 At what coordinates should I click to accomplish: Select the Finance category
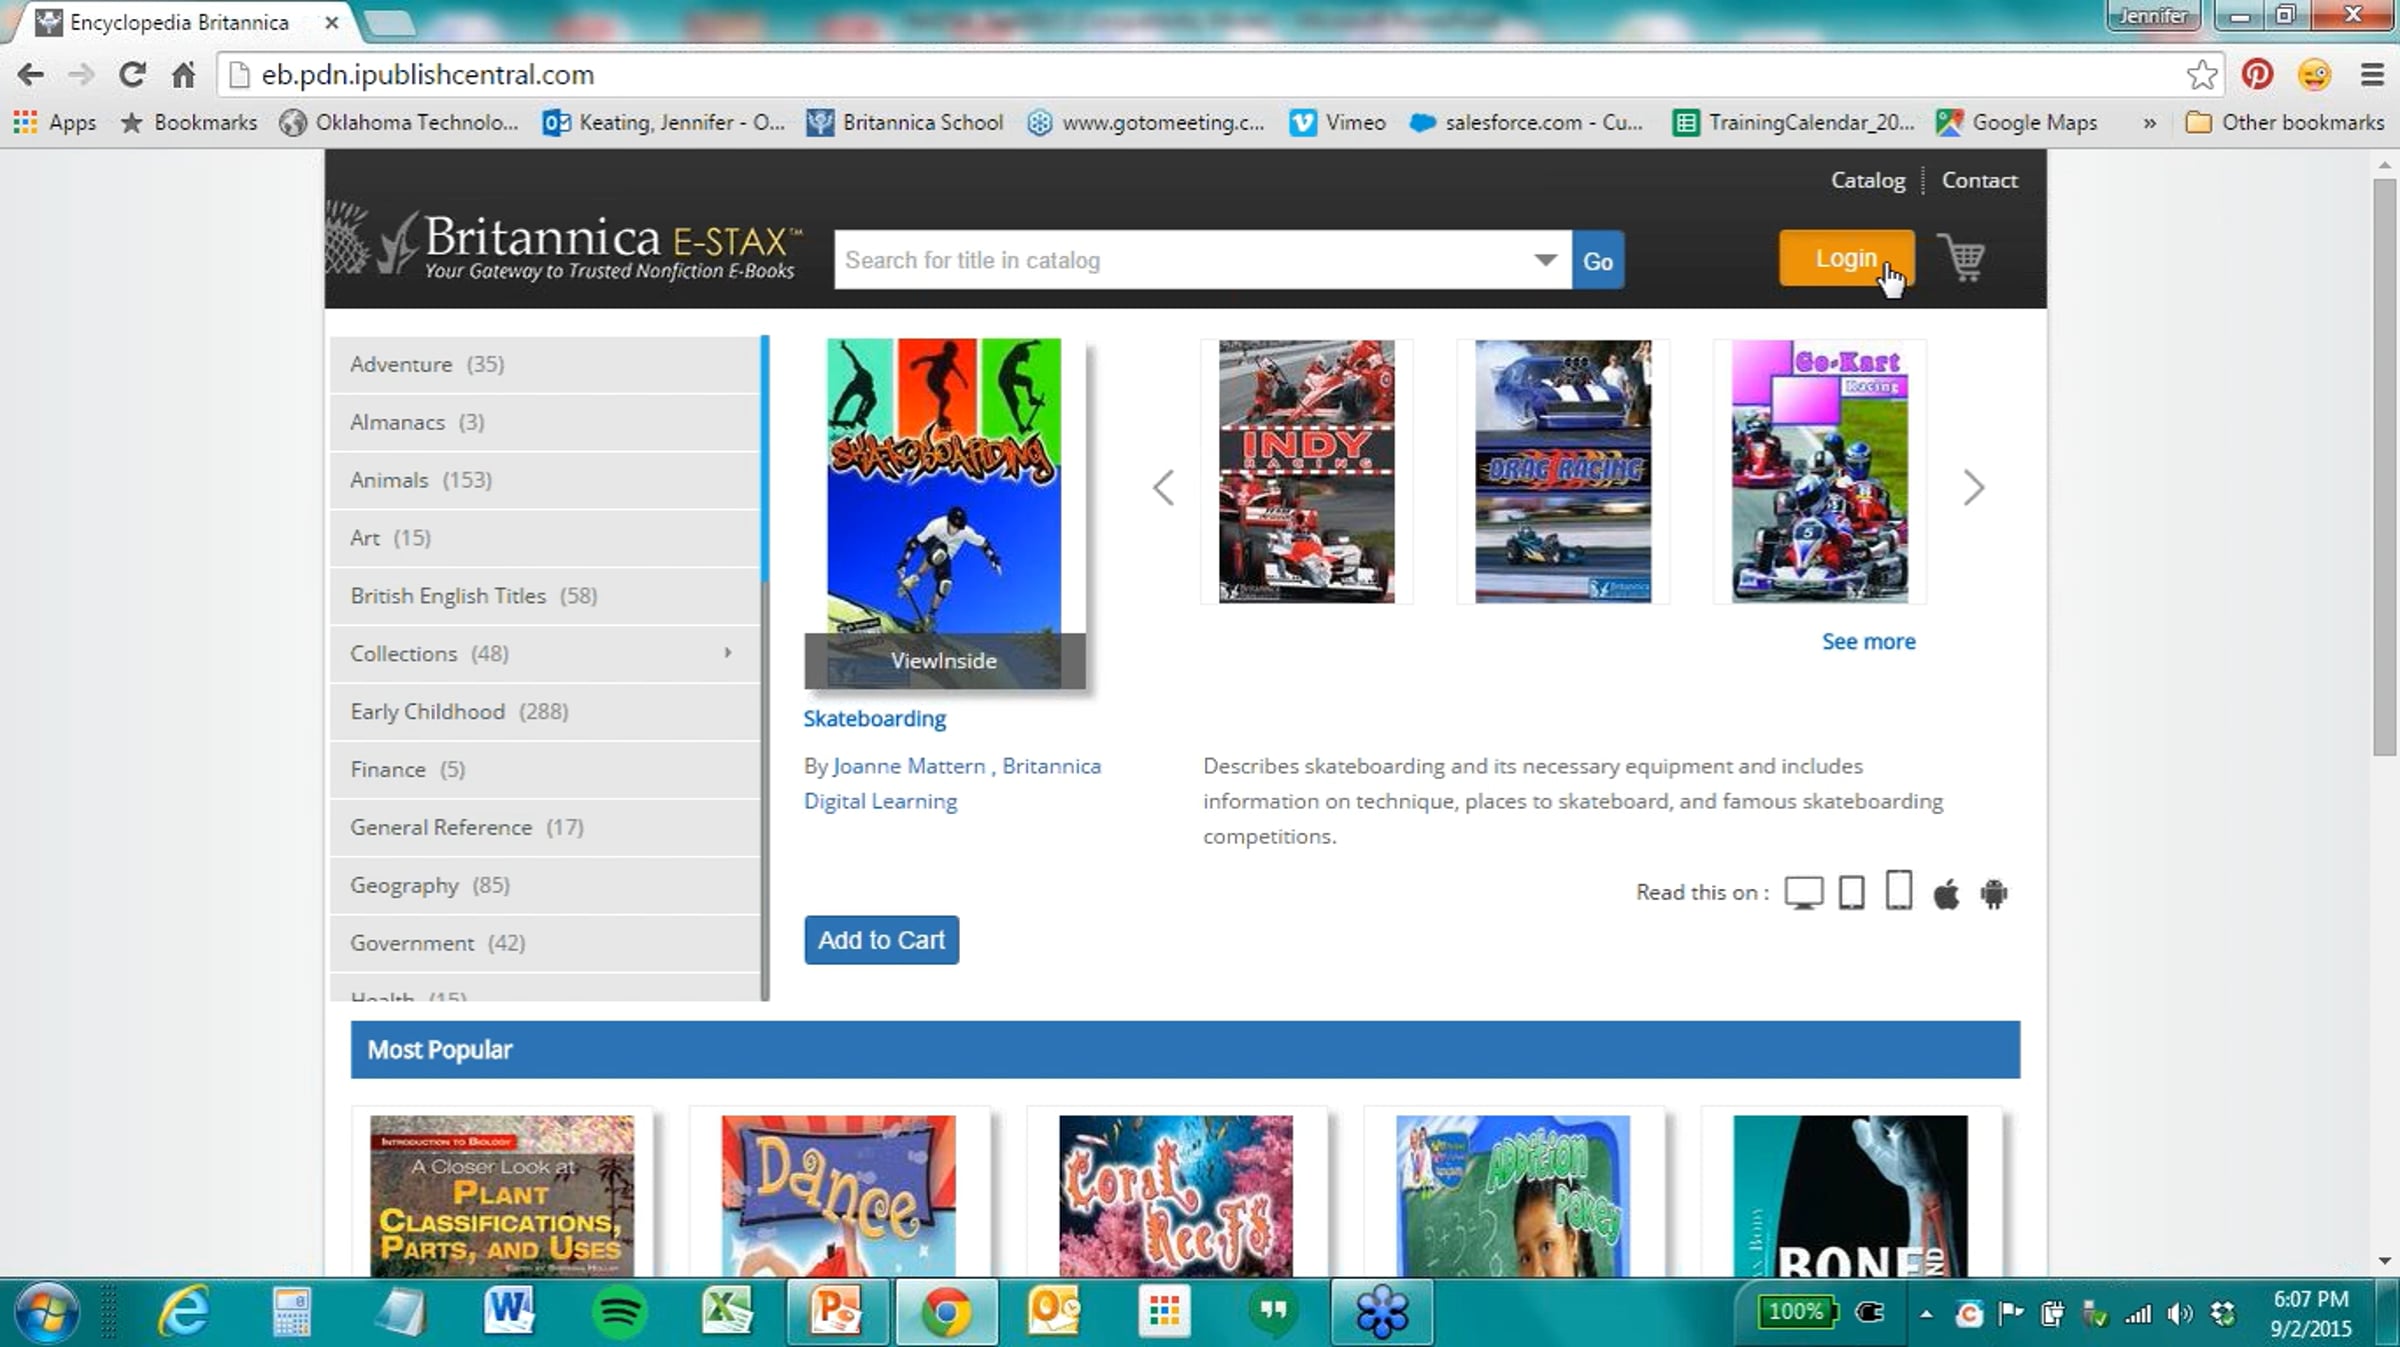[545, 769]
